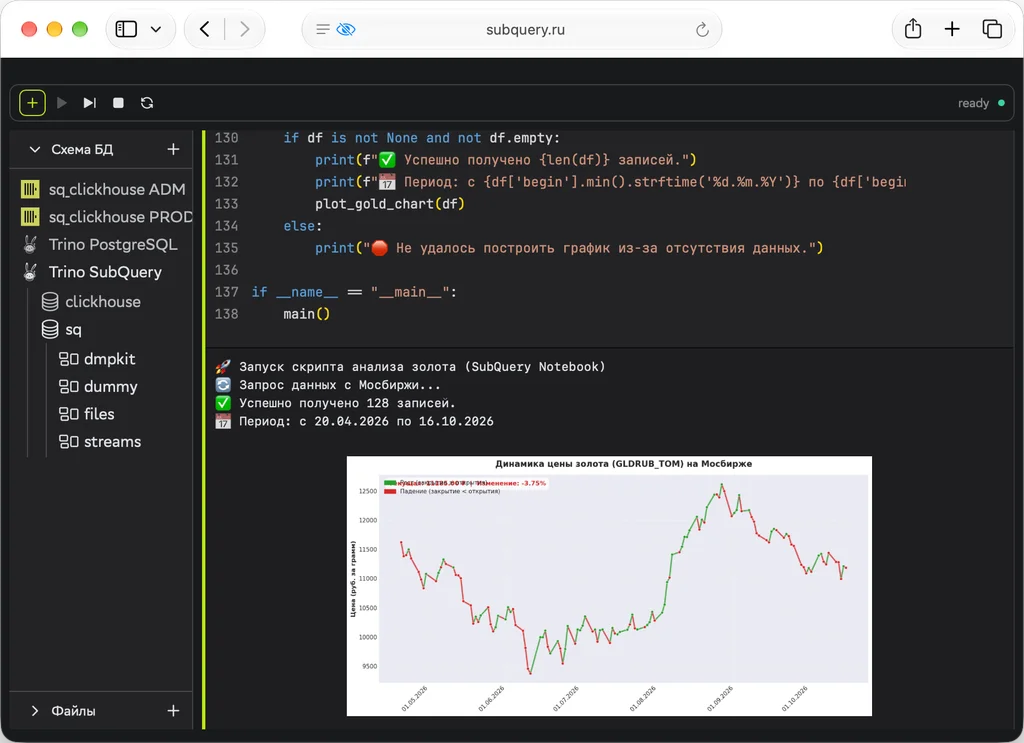This screenshot has width=1024, height=743.
Task: Select sq_clickhouse PROD connection
Action: point(120,217)
